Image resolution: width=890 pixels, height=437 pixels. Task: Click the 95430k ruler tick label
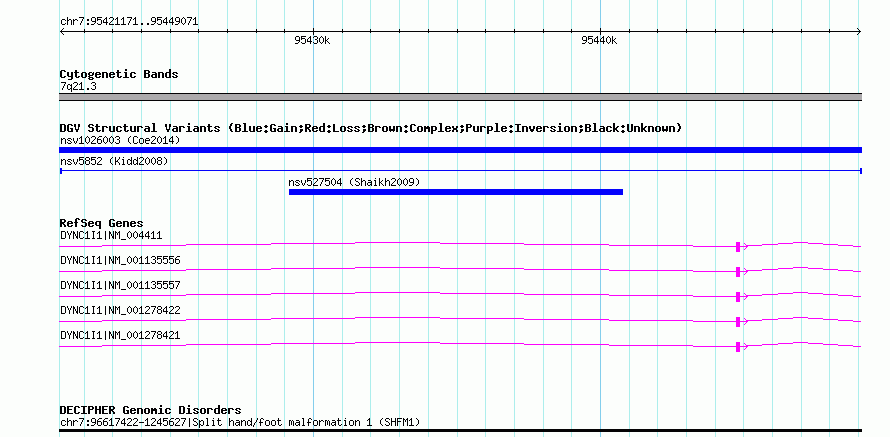pyautogui.click(x=312, y=41)
